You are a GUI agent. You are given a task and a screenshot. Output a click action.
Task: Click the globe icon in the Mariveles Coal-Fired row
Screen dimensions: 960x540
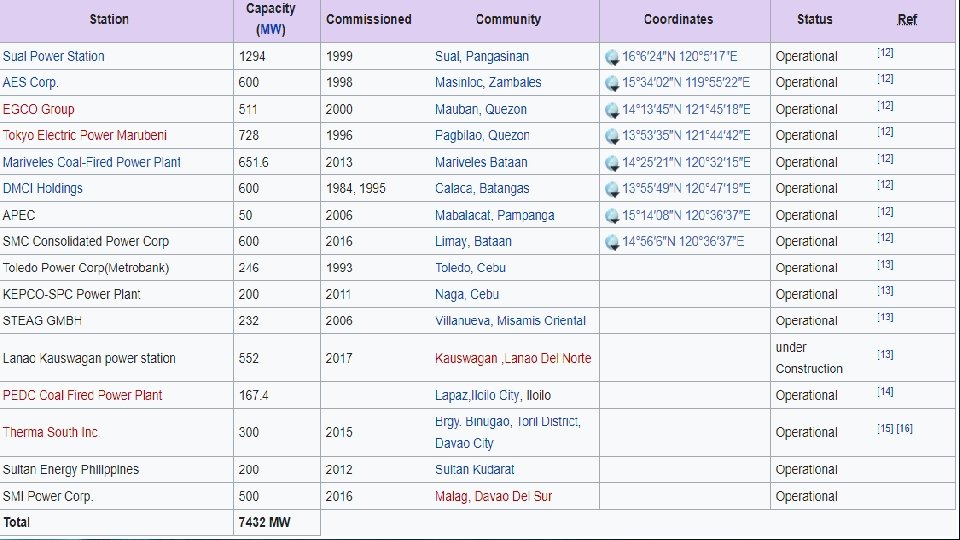(x=612, y=163)
